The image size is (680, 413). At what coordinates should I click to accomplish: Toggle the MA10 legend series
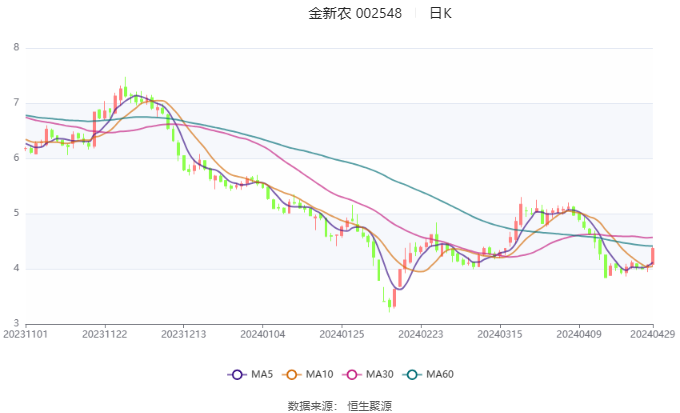pos(307,374)
